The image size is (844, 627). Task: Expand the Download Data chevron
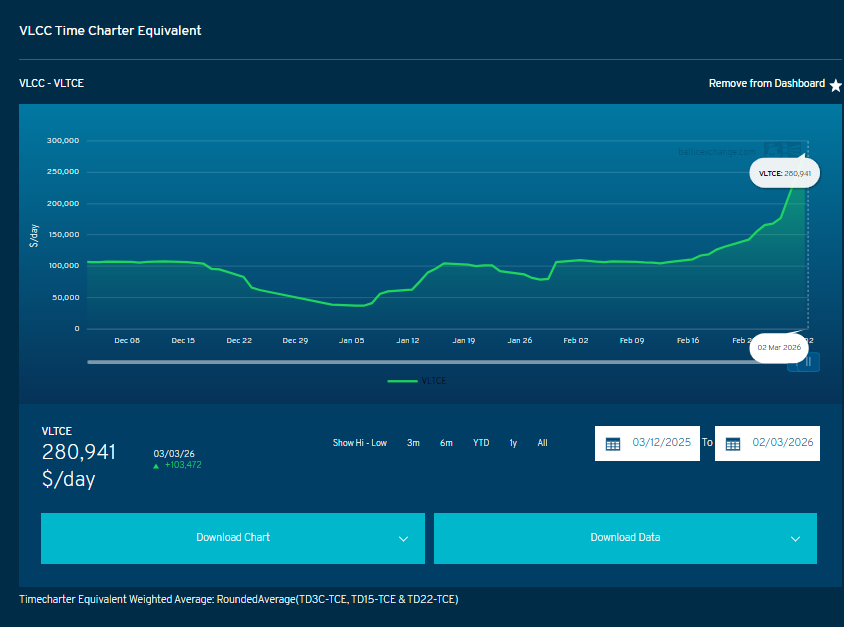coord(795,539)
